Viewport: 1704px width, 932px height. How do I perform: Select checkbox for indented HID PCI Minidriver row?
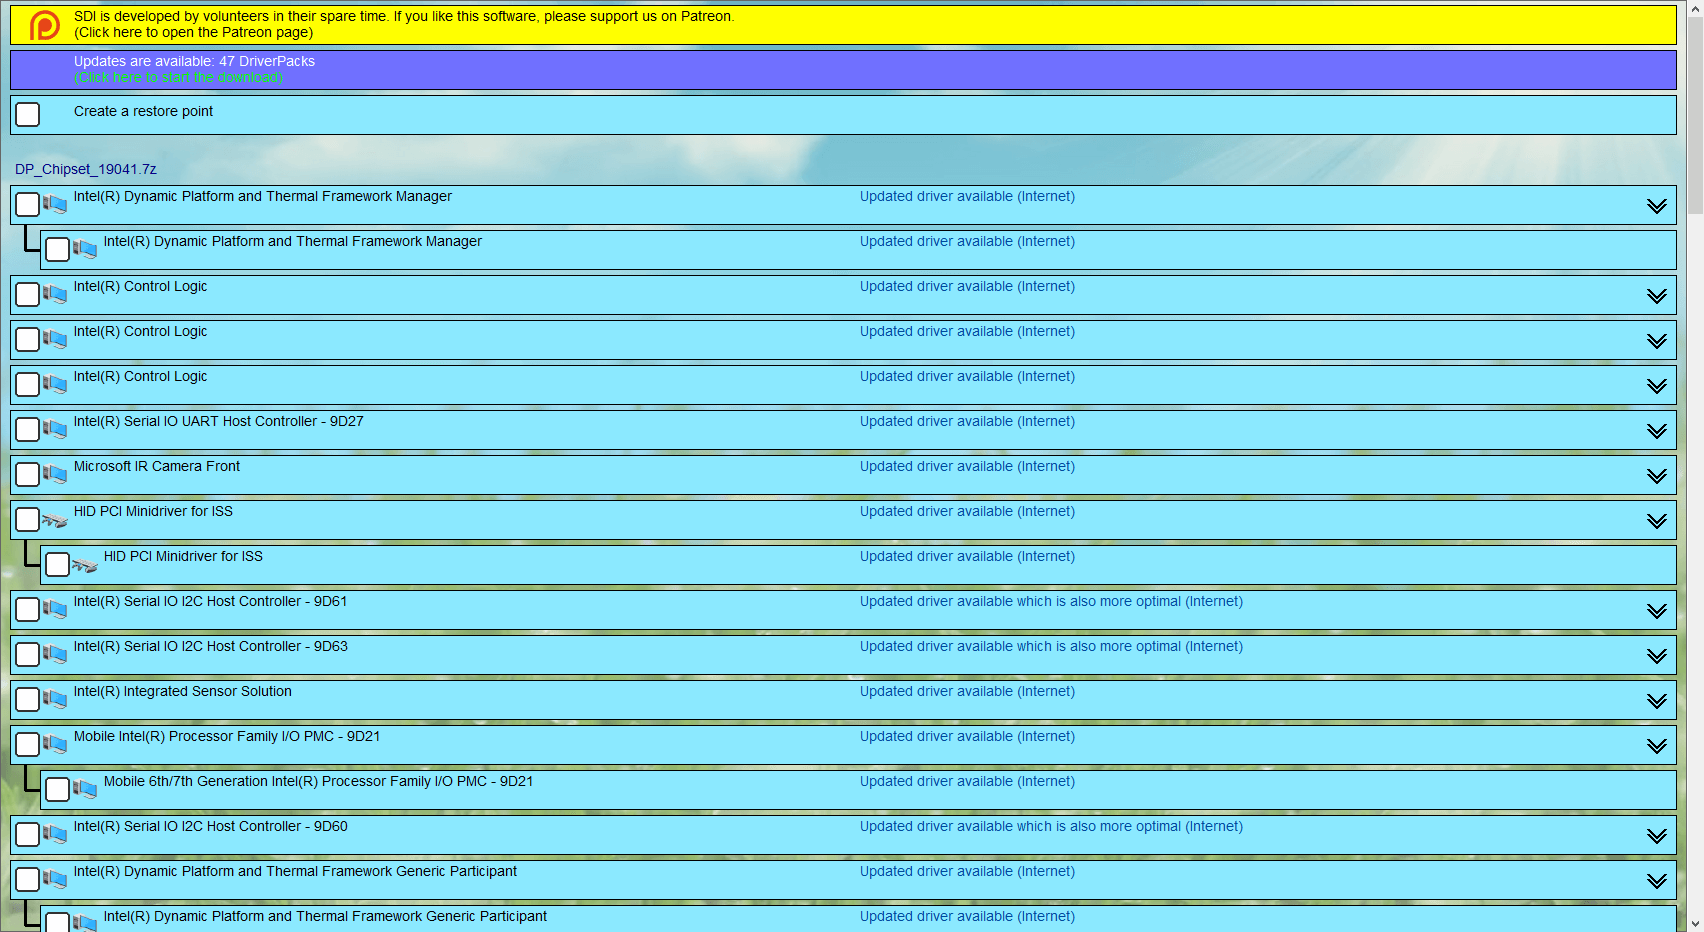(58, 564)
